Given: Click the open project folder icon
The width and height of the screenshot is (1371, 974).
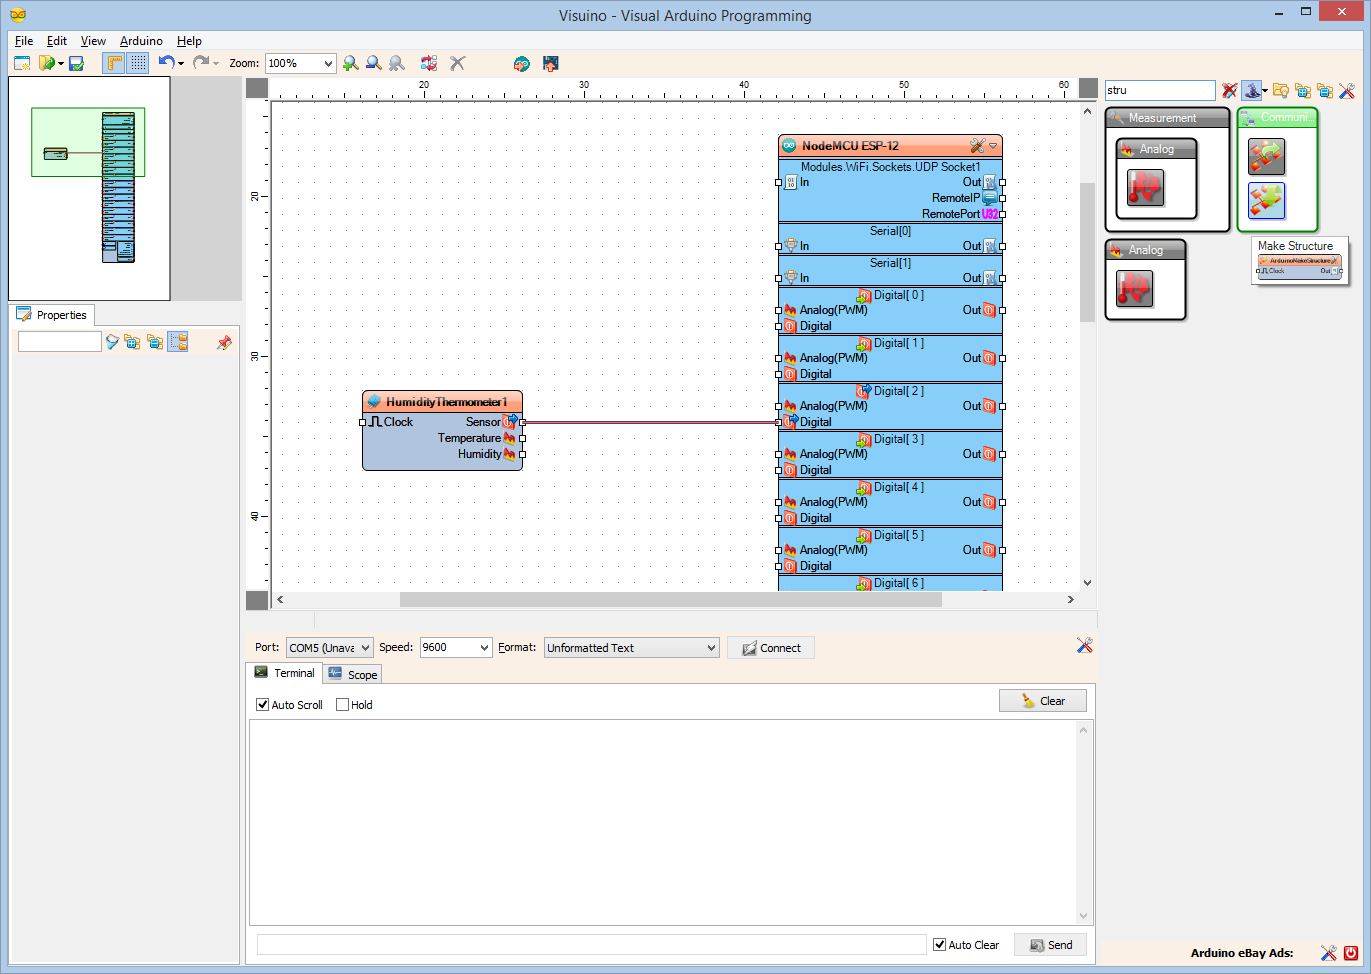Looking at the screenshot, I should [46, 63].
